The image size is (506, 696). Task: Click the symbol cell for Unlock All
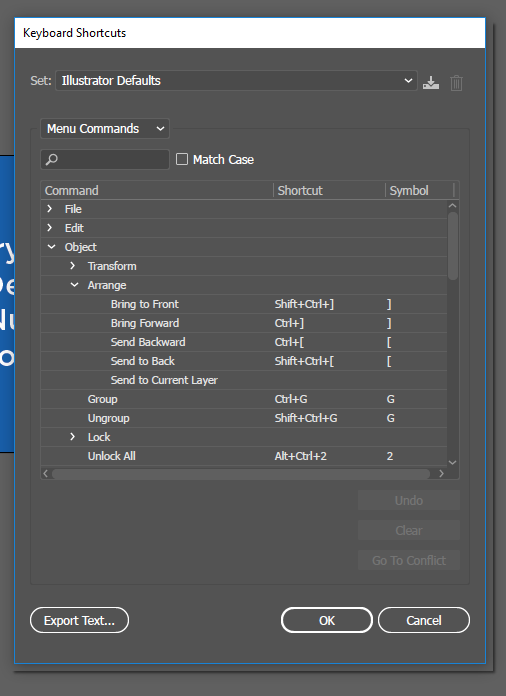(x=390, y=456)
